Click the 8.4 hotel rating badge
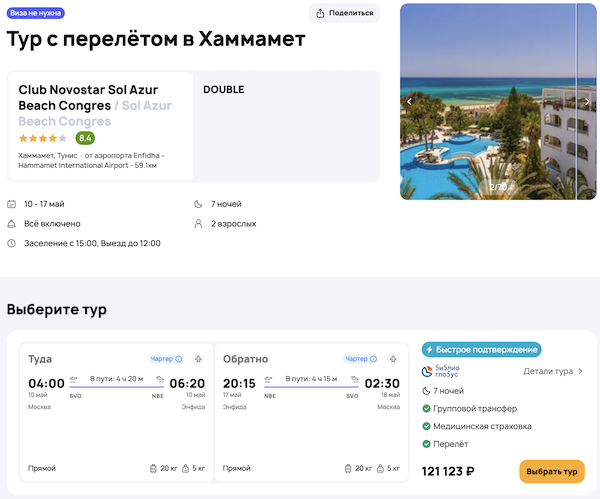 85,138
